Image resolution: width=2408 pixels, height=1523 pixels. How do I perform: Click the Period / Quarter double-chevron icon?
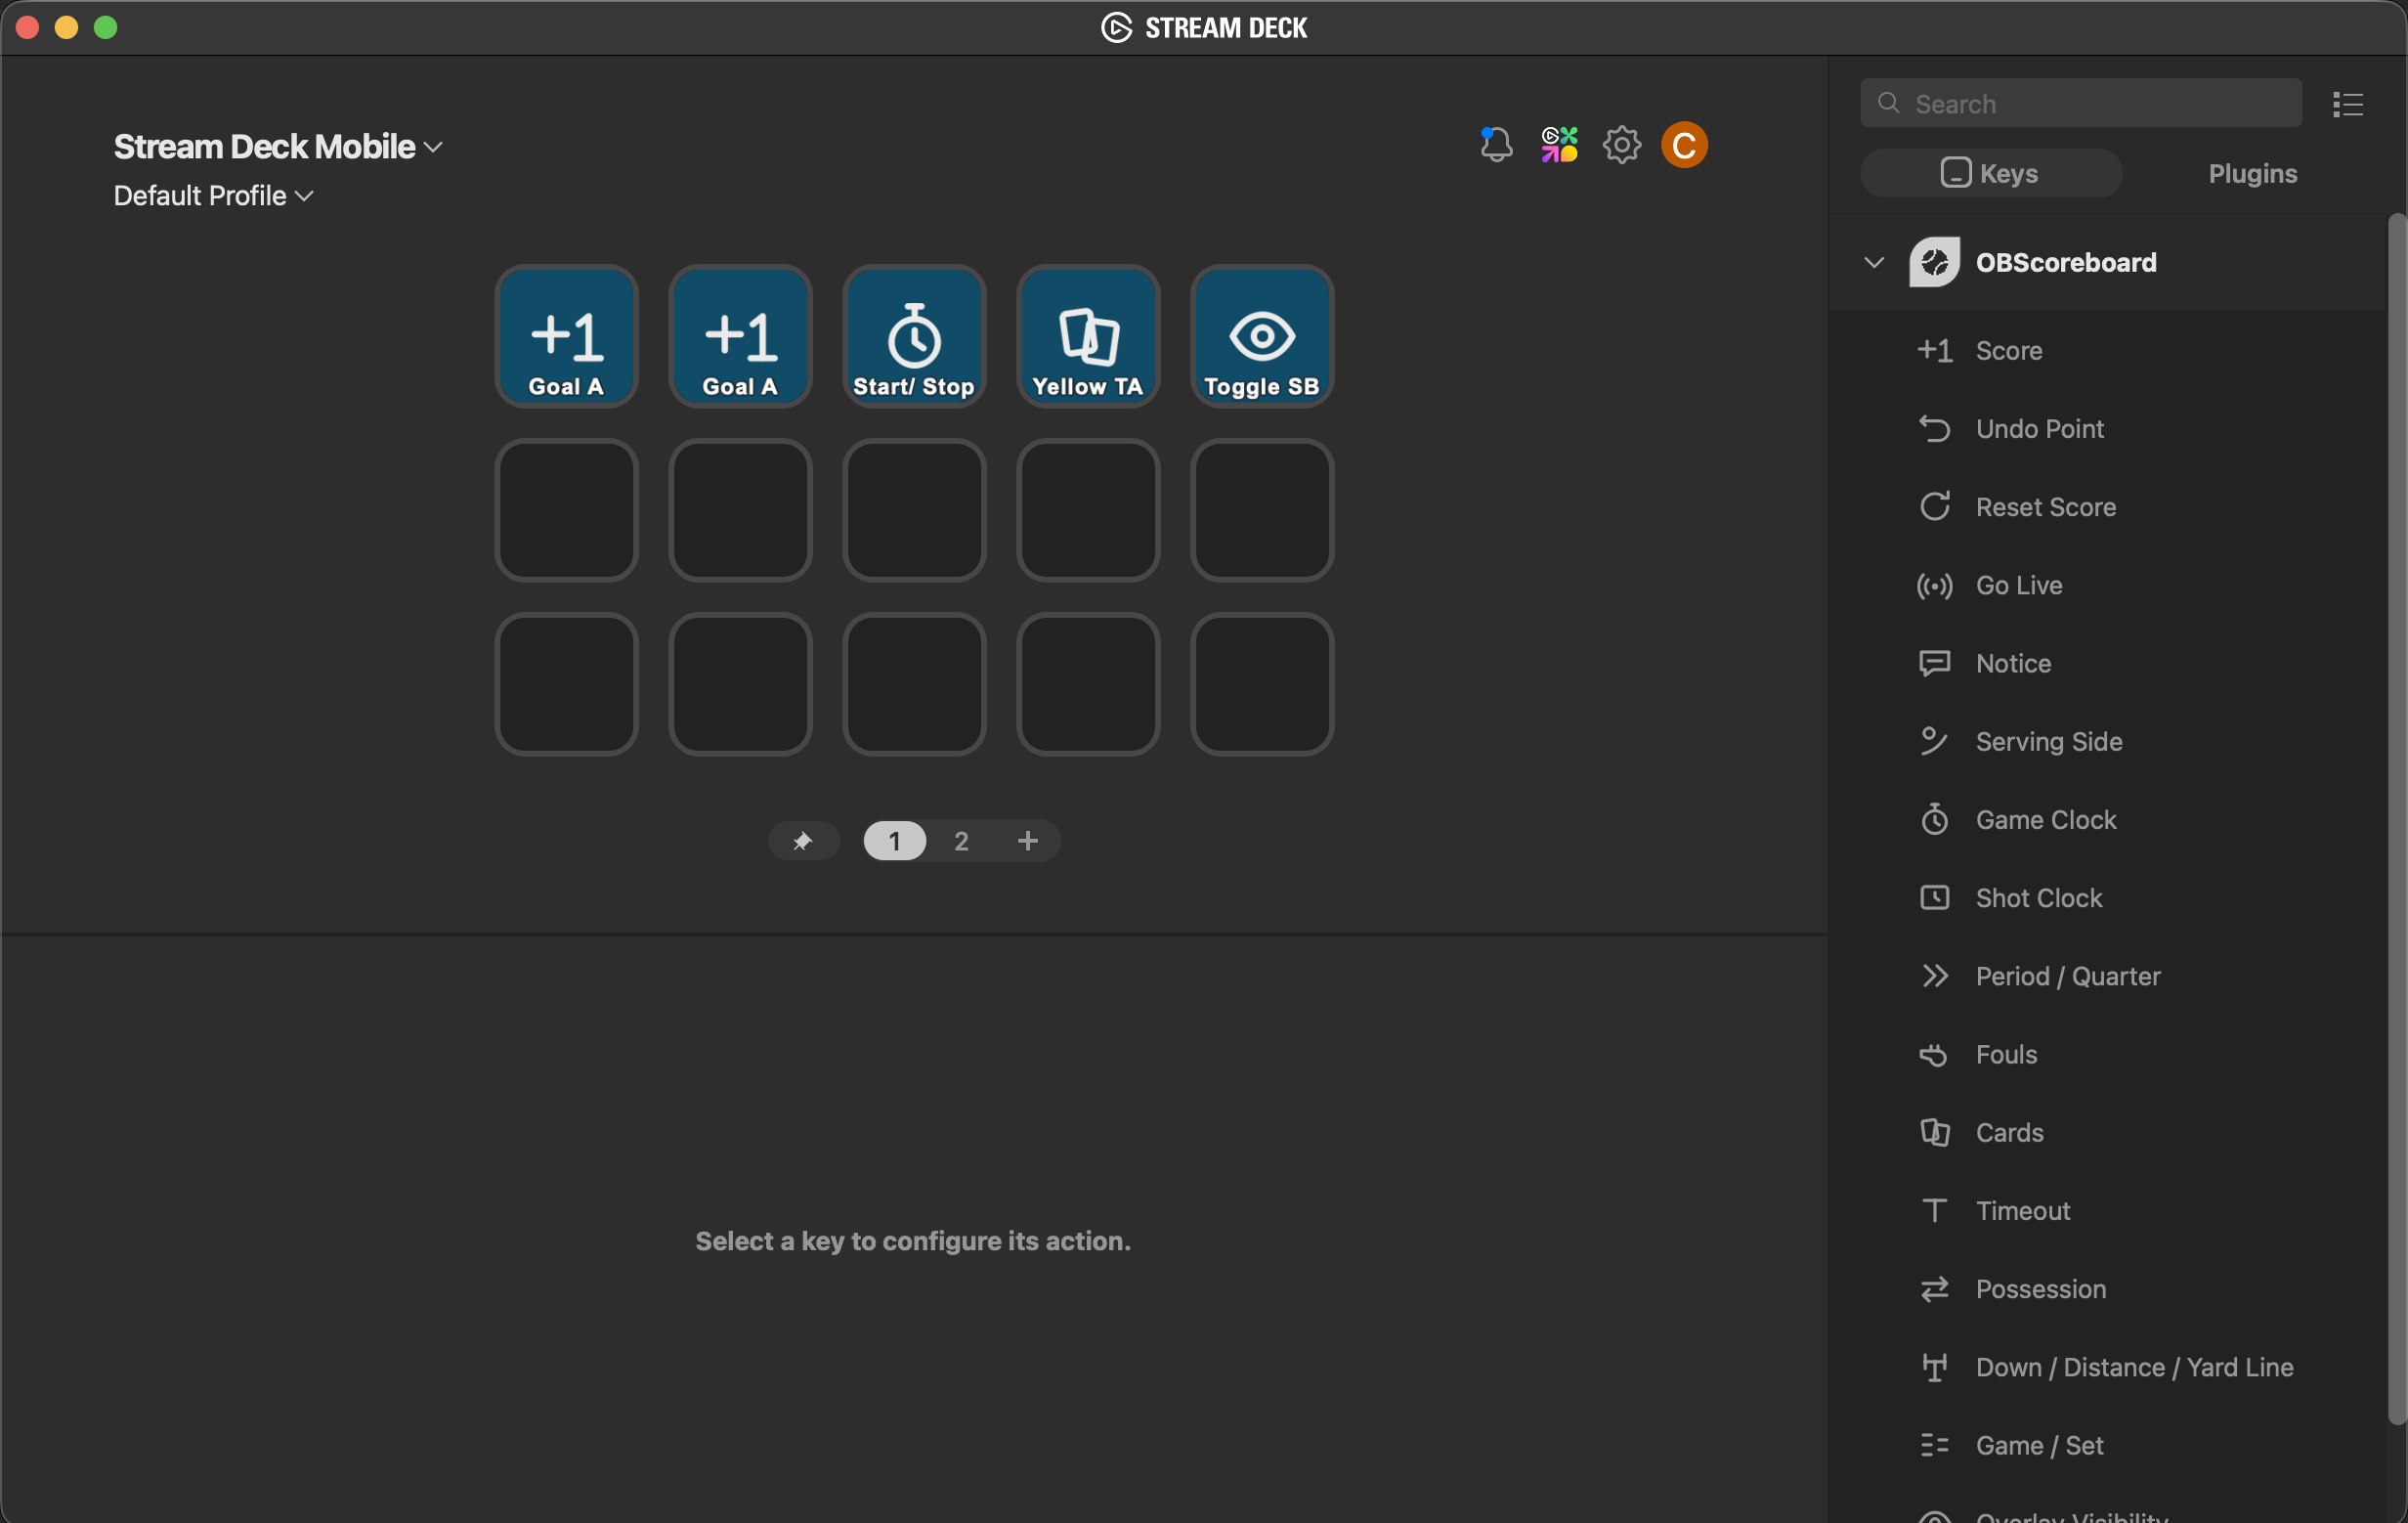[1934, 976]
